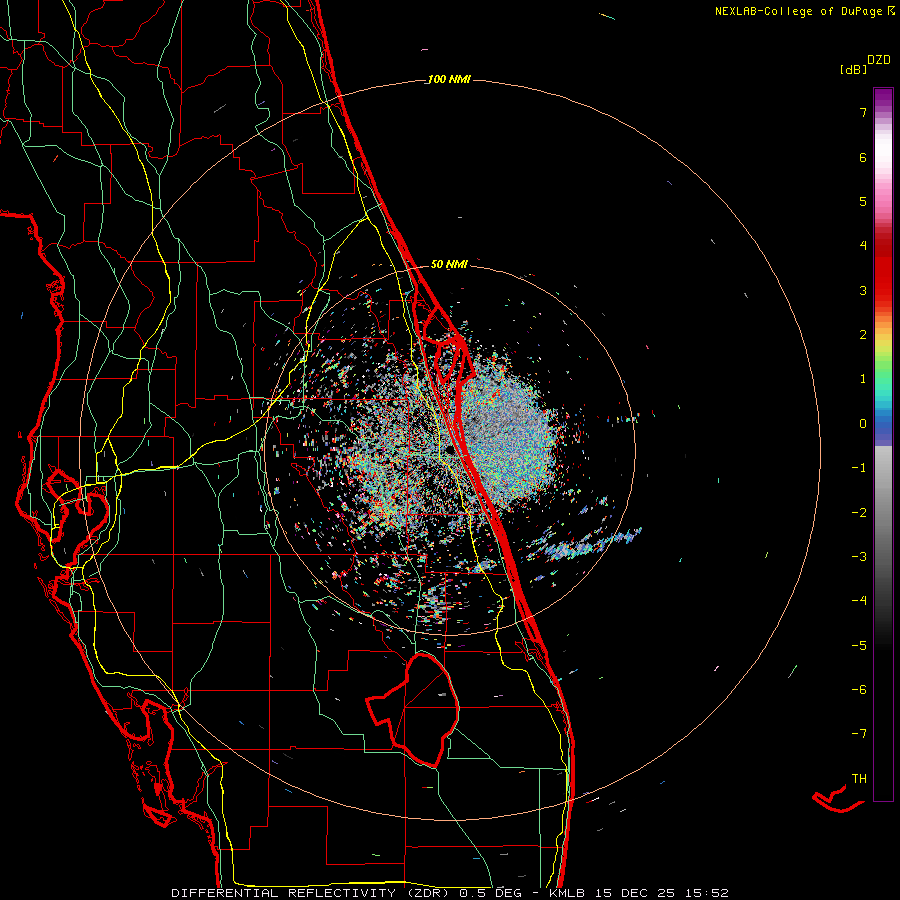
Task: Click the DZD product label above color scale
Action: pyautogui.click(x=879, y=60)
